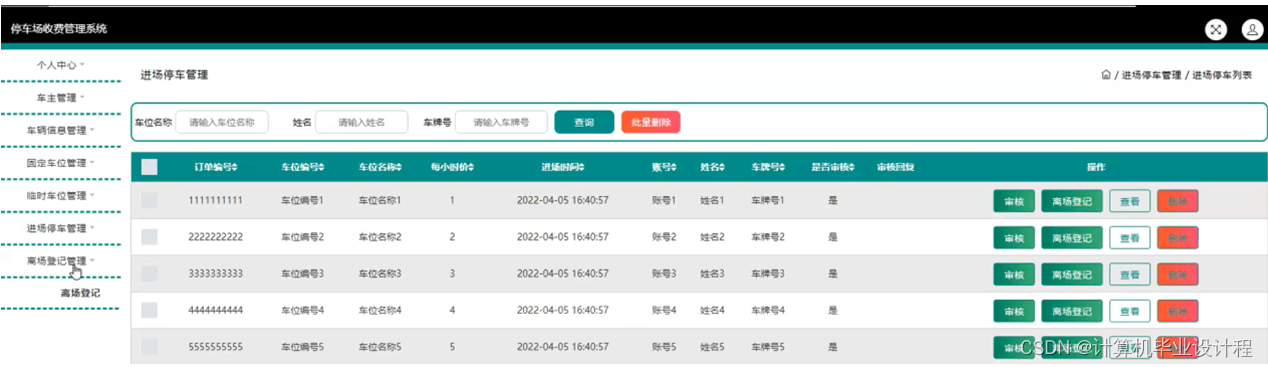Sort by 进场时间 column header

(563, 167)
